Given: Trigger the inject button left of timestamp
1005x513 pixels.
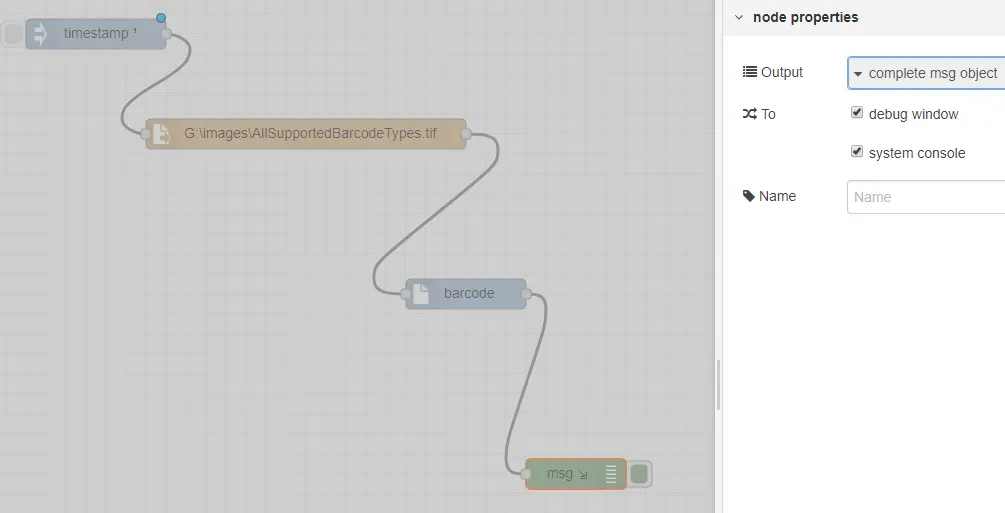Looking at the screenshot, I should (13, 34).
